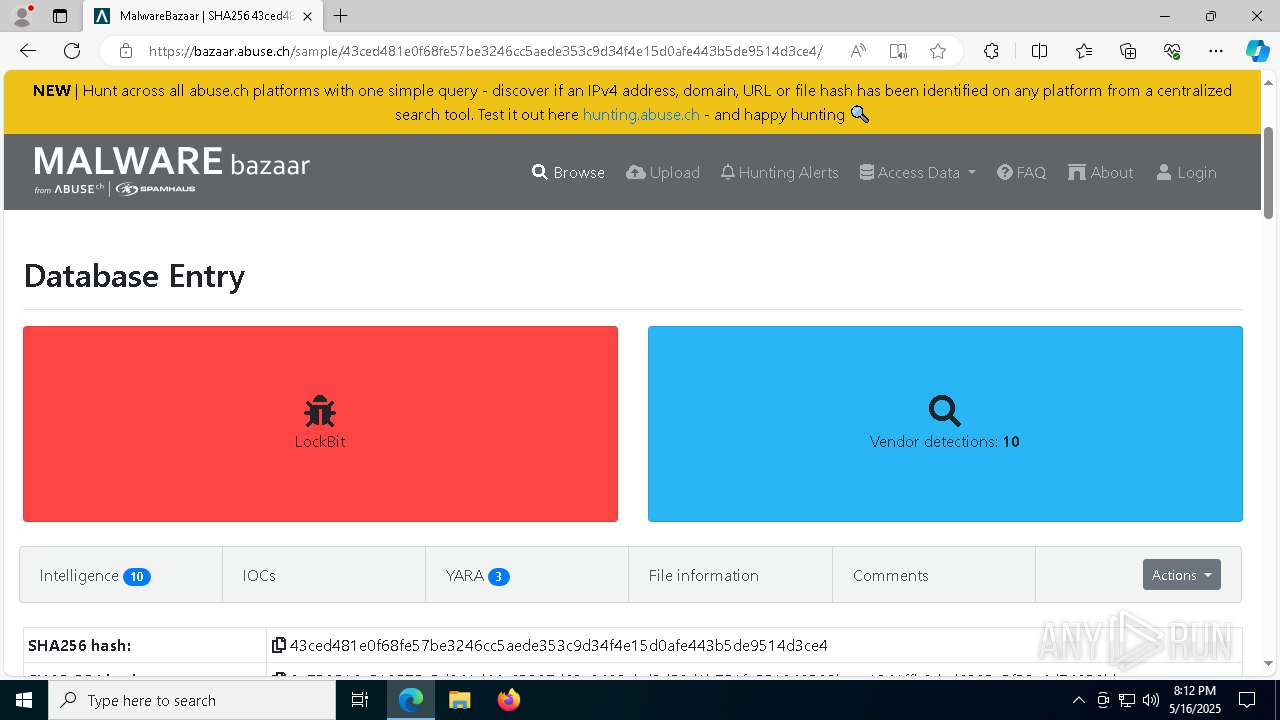The image size is (1280, 720).
Task: Open the Upload page
Action: (x=663, y=172)
